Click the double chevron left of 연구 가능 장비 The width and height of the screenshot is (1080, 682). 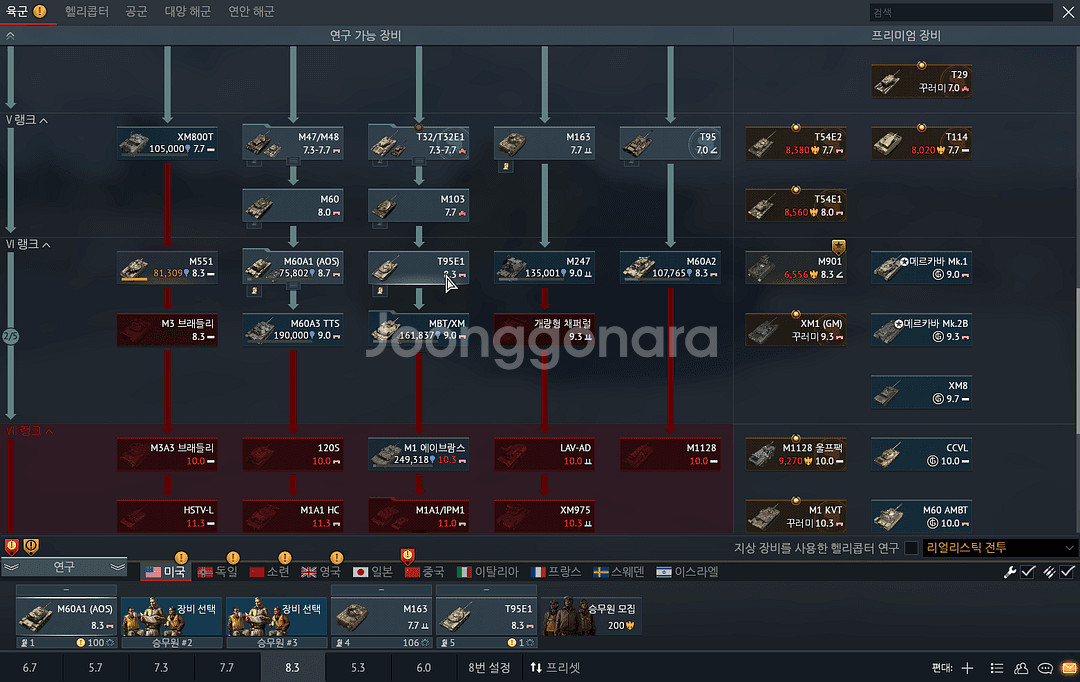click(10, 35)
